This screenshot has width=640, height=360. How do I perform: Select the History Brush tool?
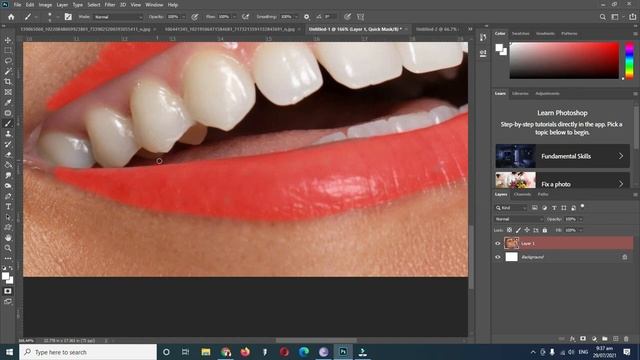tap(8, 144)
